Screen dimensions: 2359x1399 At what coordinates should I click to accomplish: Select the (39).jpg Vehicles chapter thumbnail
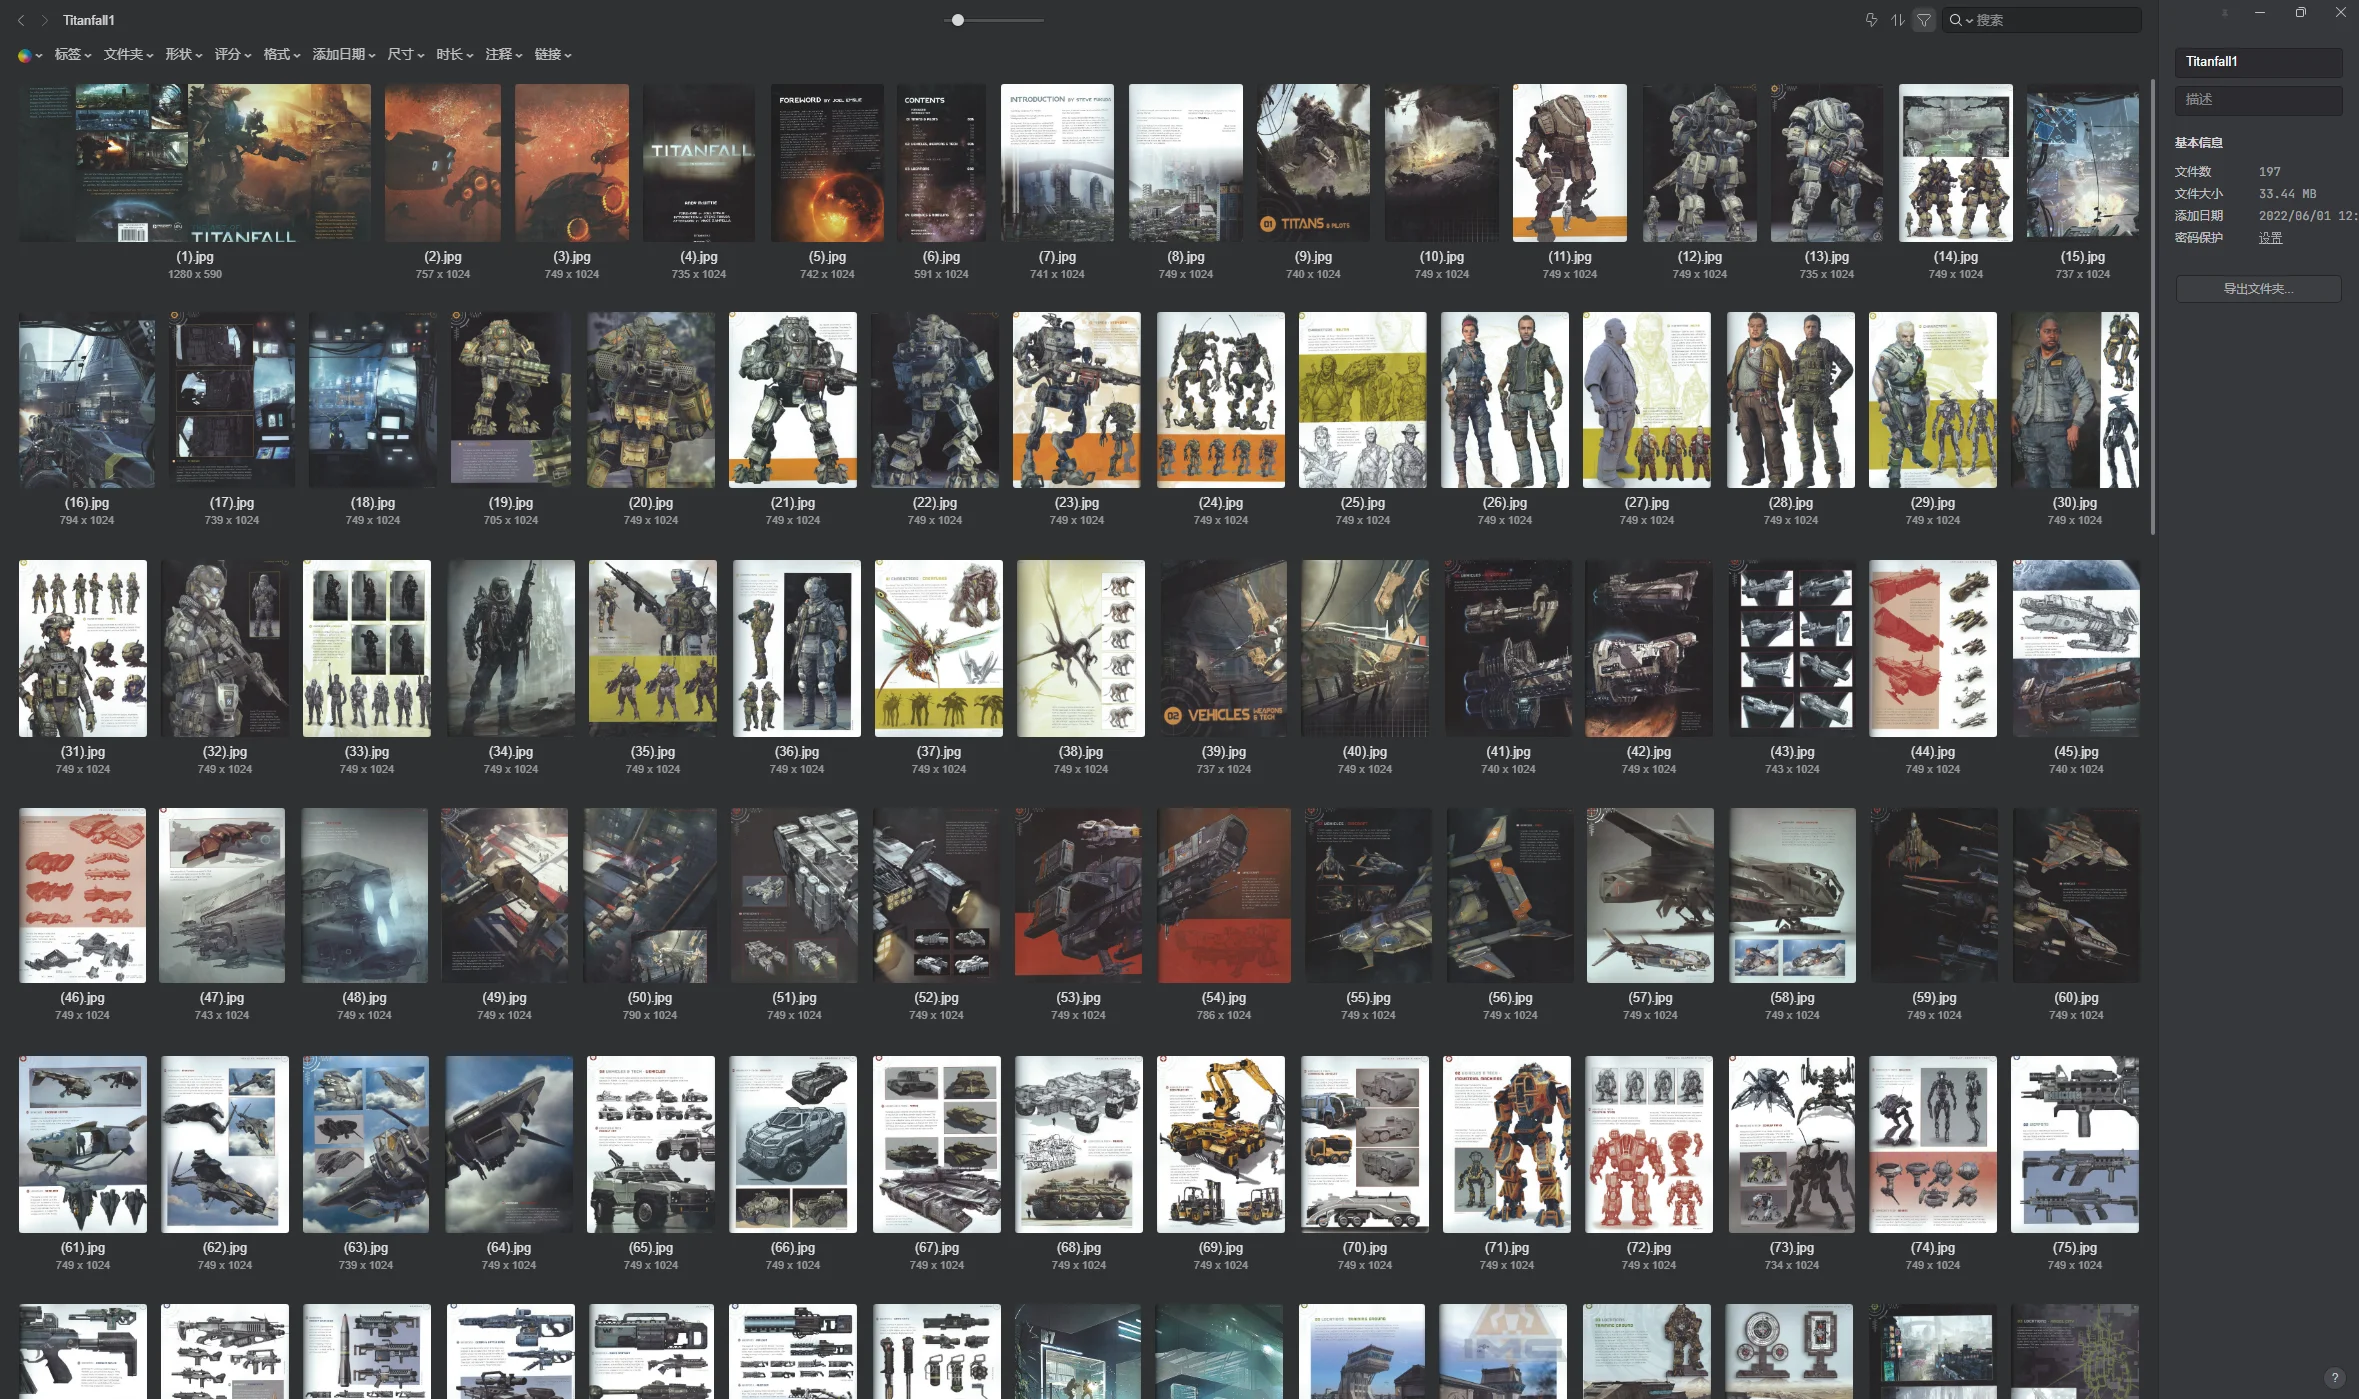[x=1224, y=648]
